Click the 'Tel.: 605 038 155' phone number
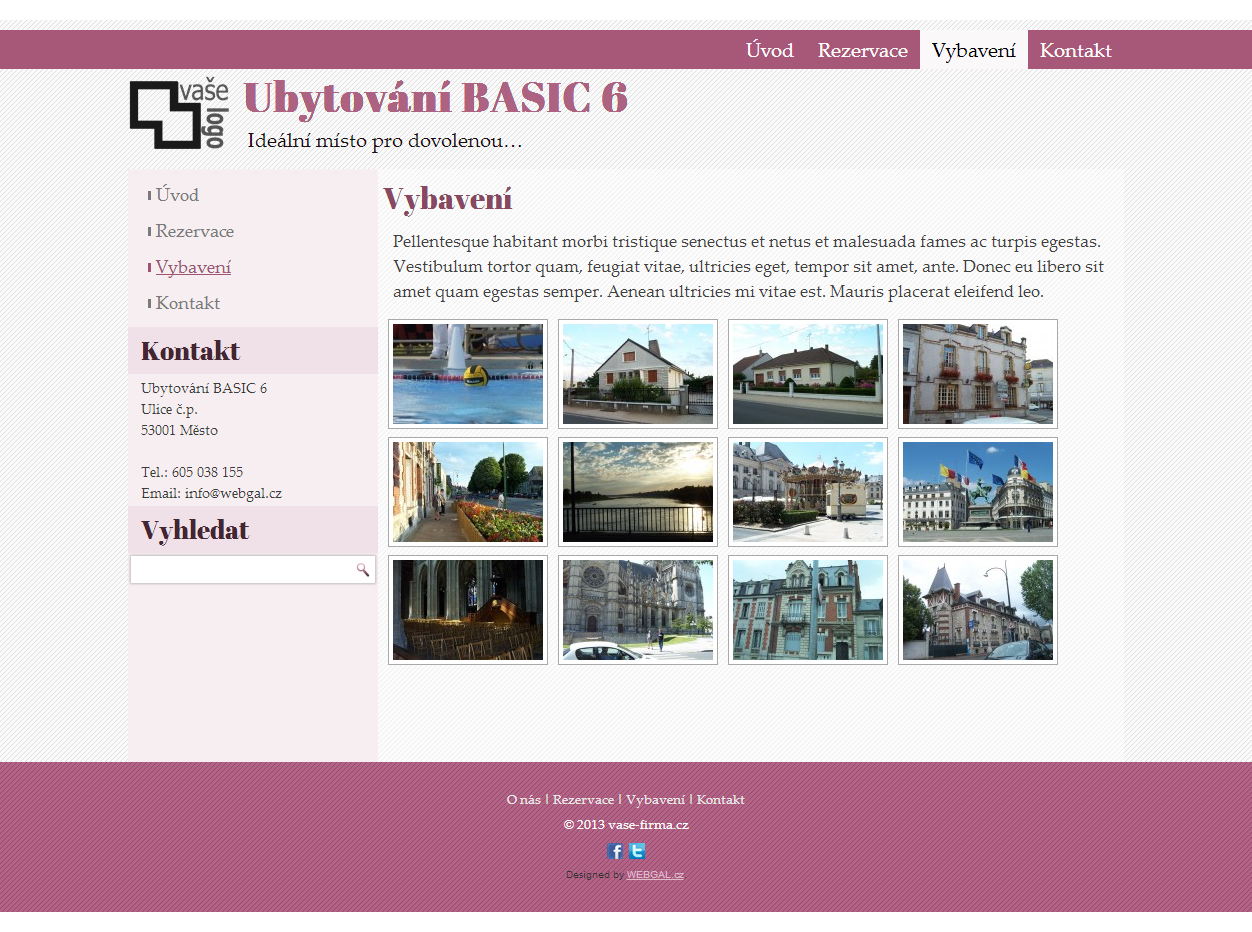Viewport: 1252px width, 932px height. (192, 472)
